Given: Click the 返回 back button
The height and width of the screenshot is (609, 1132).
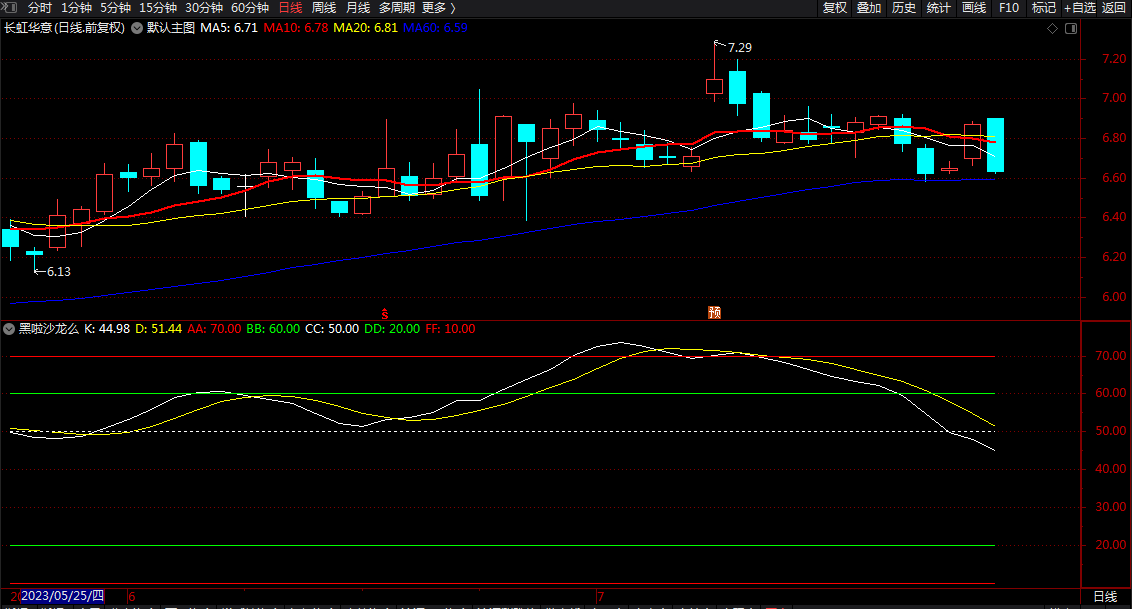Looking at the screenshot, I should pyautogui.click(x=1114, y=7).
